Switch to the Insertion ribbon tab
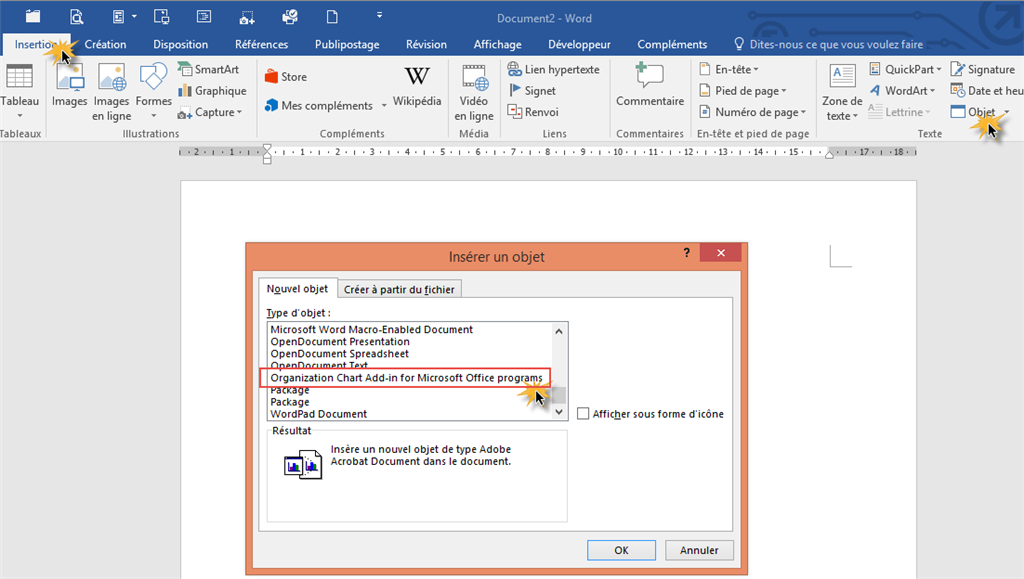The height and width of the screenshot is (579, 1024). [x=36, y=44]
